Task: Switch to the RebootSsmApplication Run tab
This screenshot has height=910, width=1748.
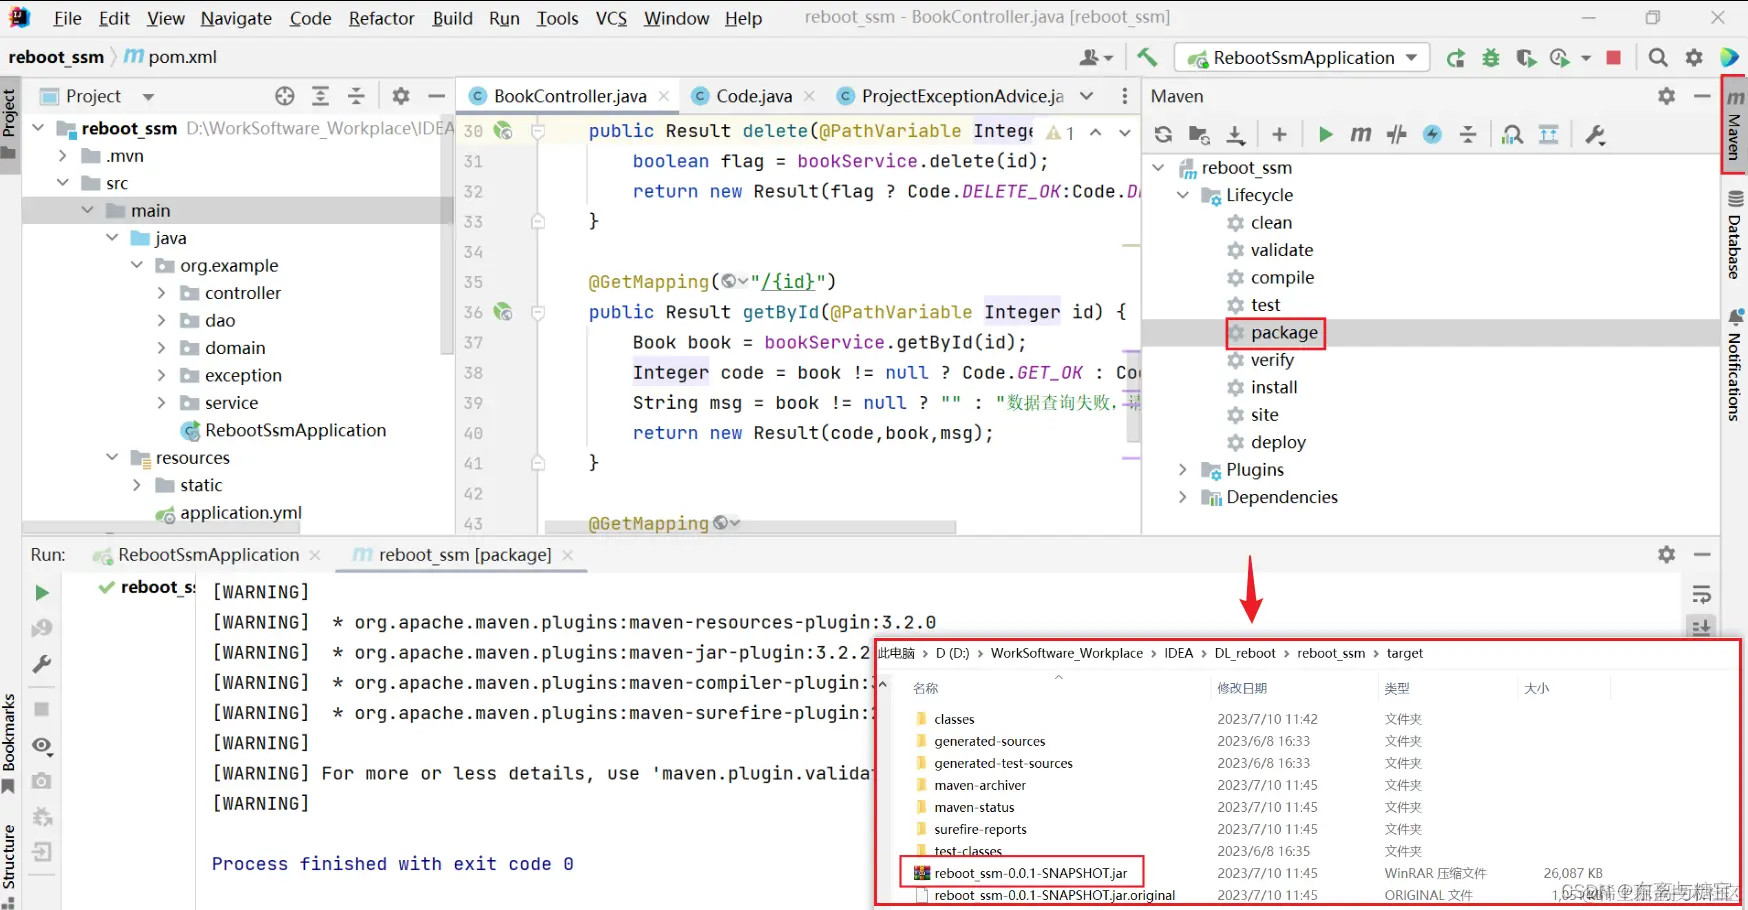Action: point(207,555)
